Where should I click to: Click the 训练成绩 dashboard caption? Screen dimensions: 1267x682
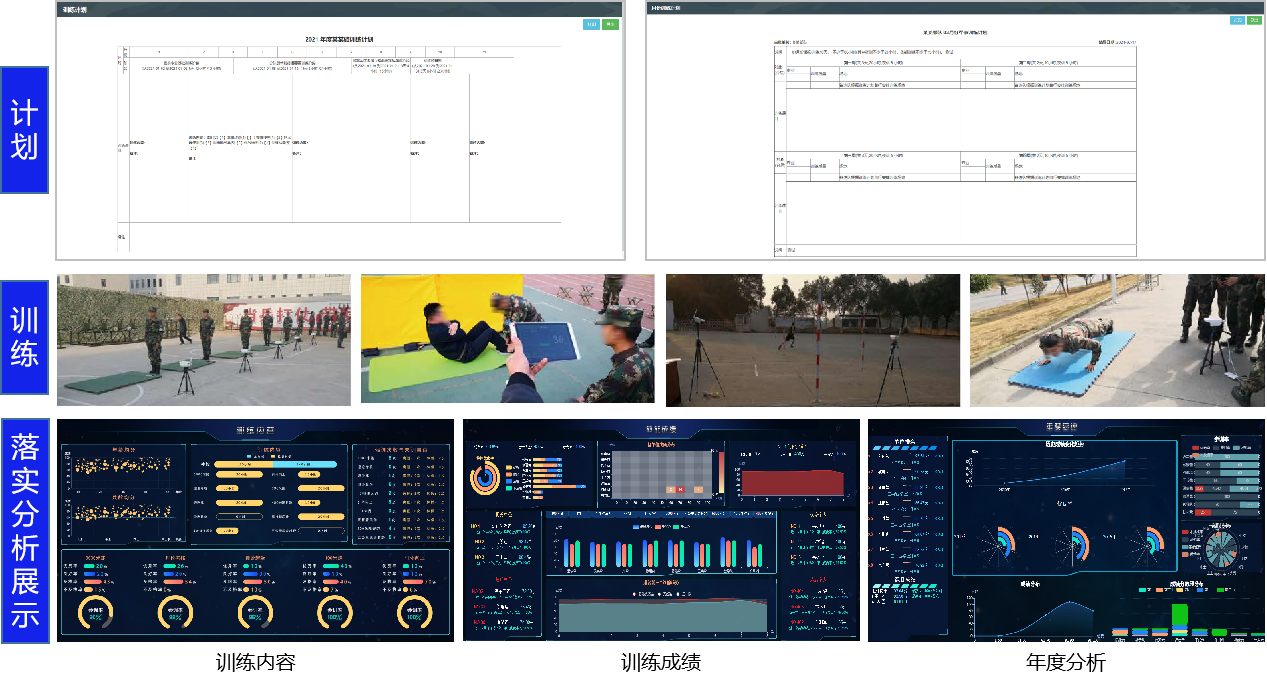point(660,662)
